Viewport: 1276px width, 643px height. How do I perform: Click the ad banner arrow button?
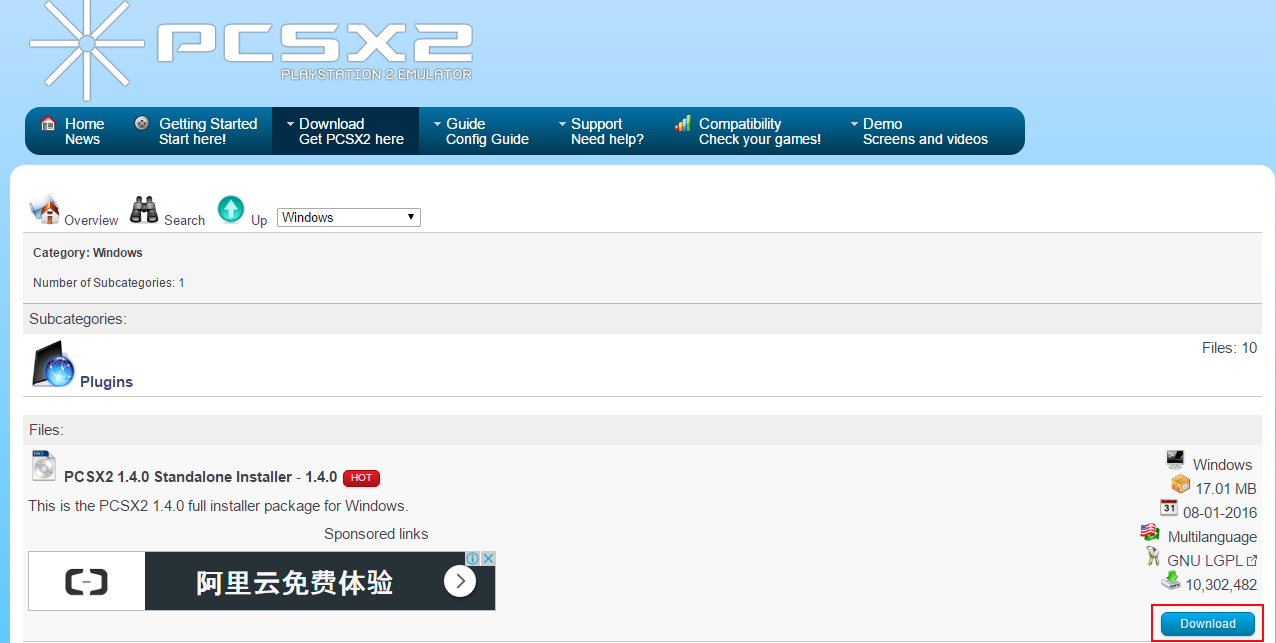pyautogui.click(x=460, y=581)
